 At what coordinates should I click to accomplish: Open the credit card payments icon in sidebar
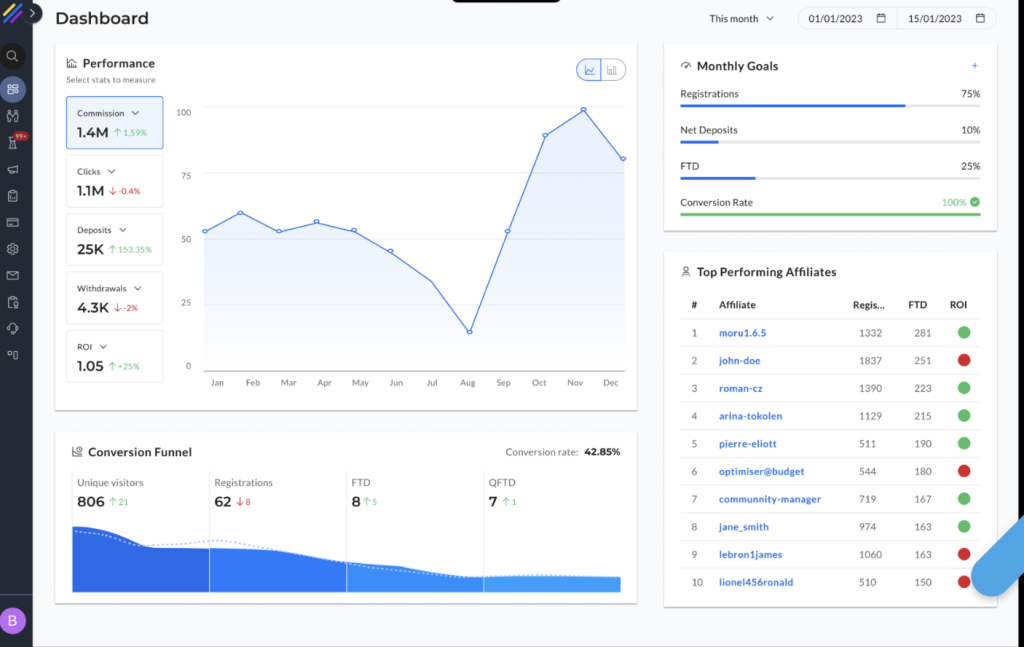(x=13, y=222)
